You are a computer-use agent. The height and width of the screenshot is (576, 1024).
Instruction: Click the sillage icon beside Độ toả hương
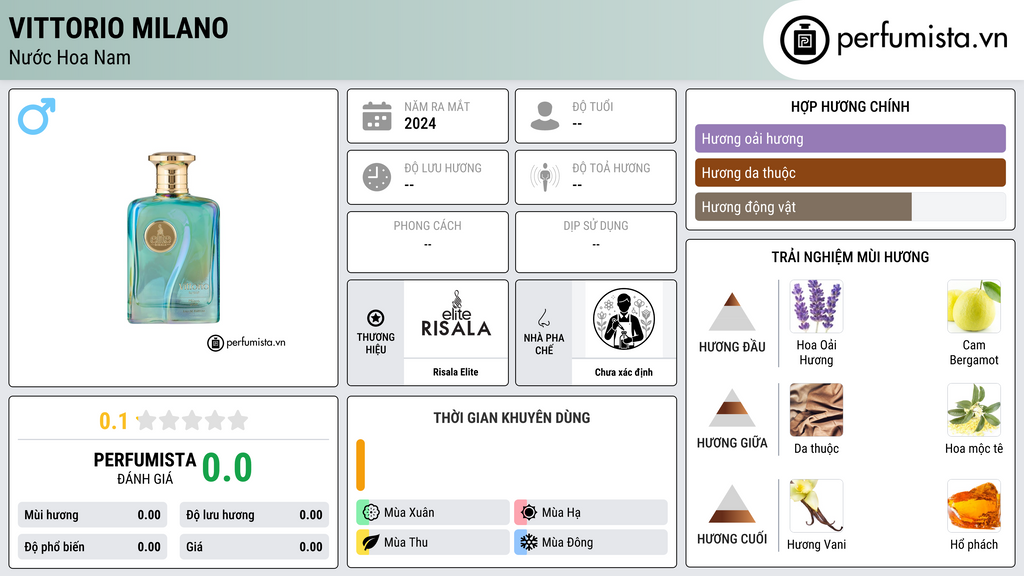pos(545,177)
